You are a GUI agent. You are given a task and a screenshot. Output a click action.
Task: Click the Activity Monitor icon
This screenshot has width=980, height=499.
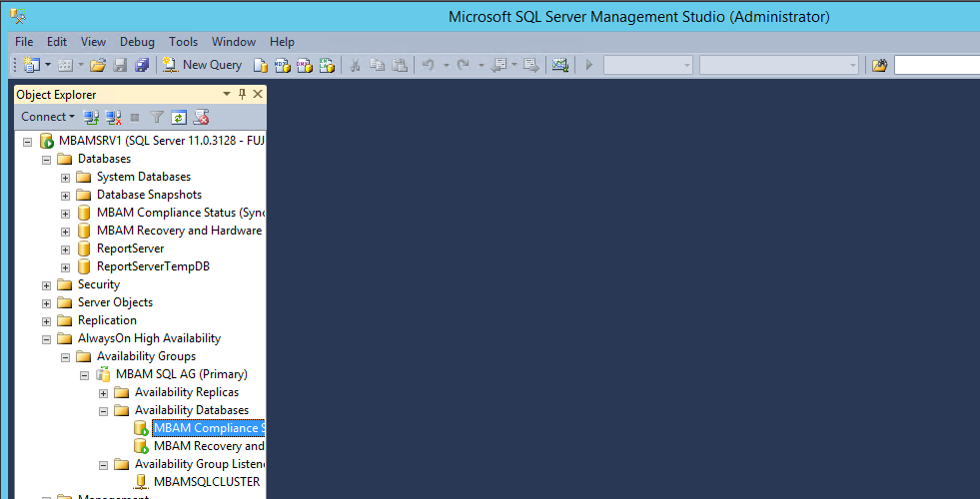[560, 64]
